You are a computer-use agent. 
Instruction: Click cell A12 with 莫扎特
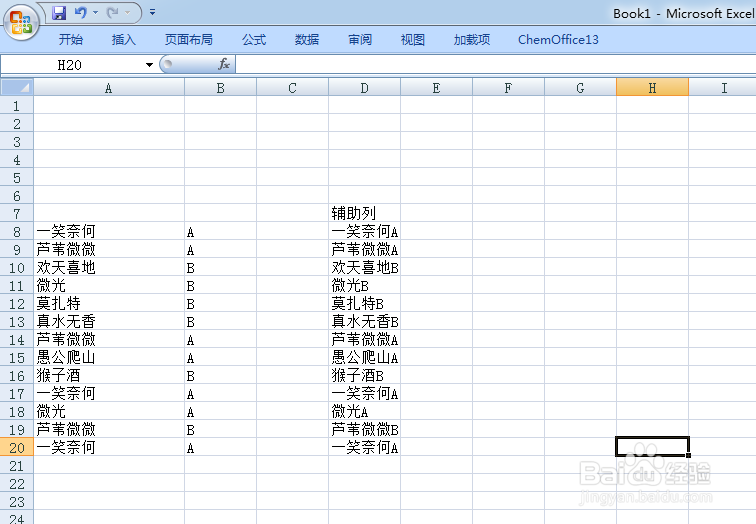[x=109, y=304]
